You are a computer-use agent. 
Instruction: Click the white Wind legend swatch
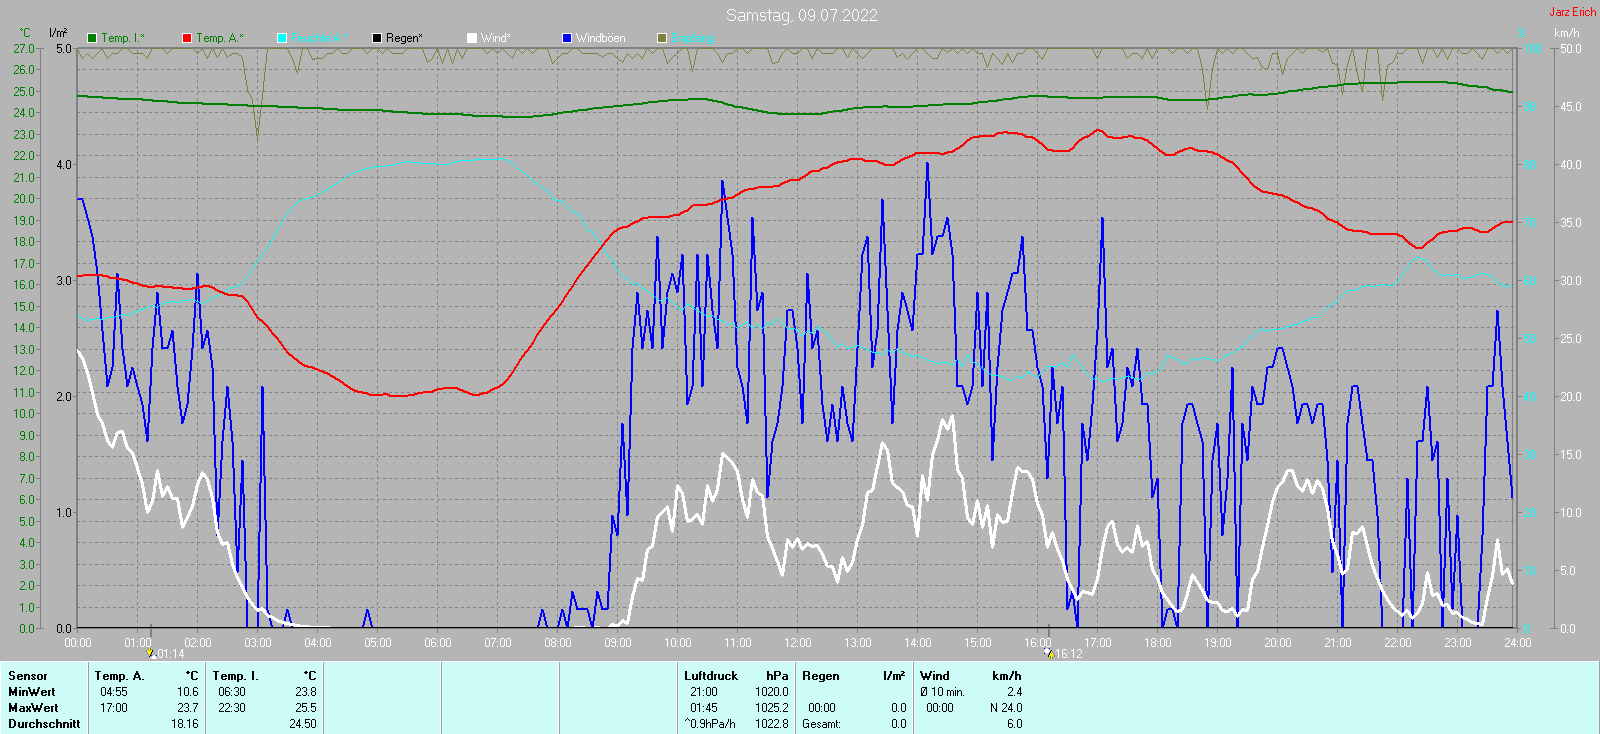(x=472, y=38)
